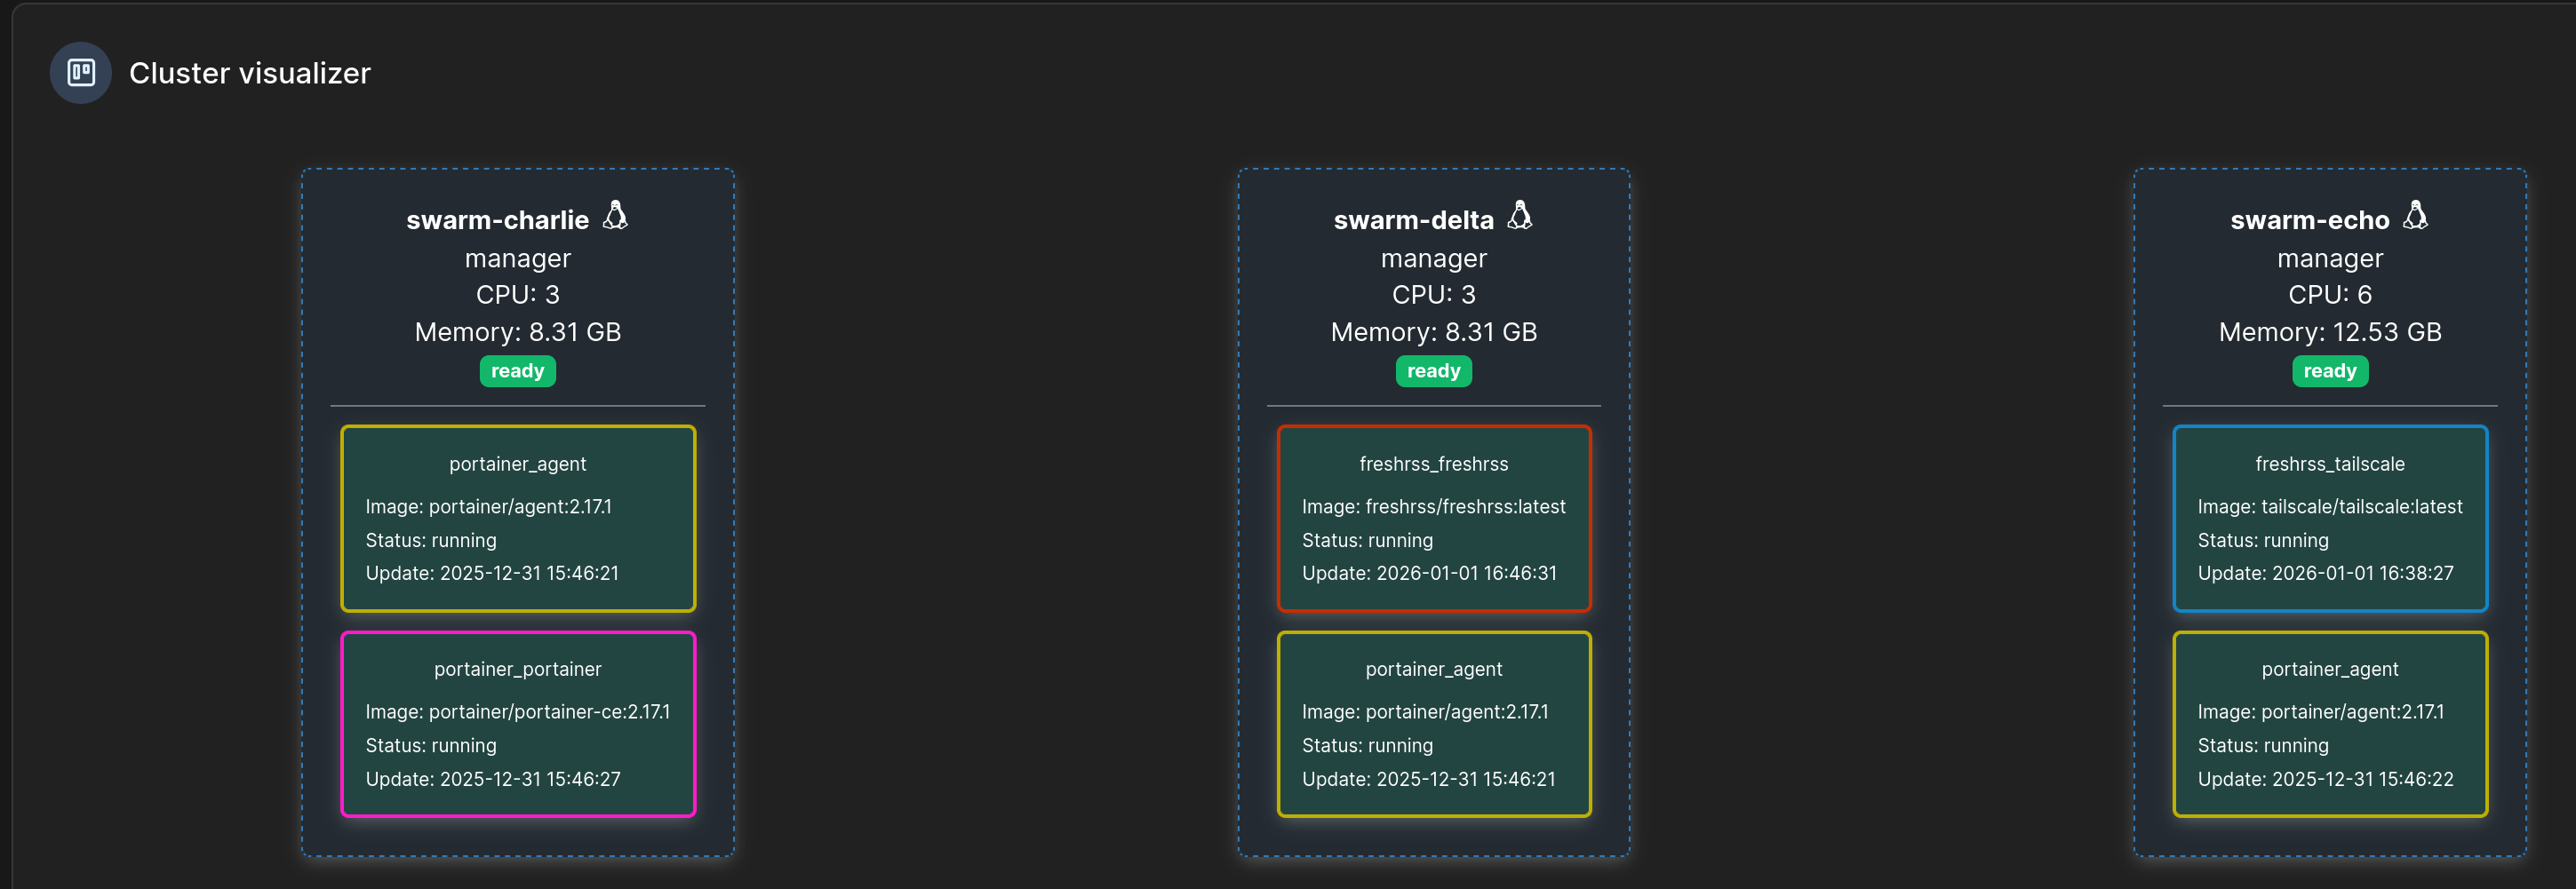Click the freshrss/freshrss:latest image line
This screenshot has height=889, width=2576.
click(1433, 507)
